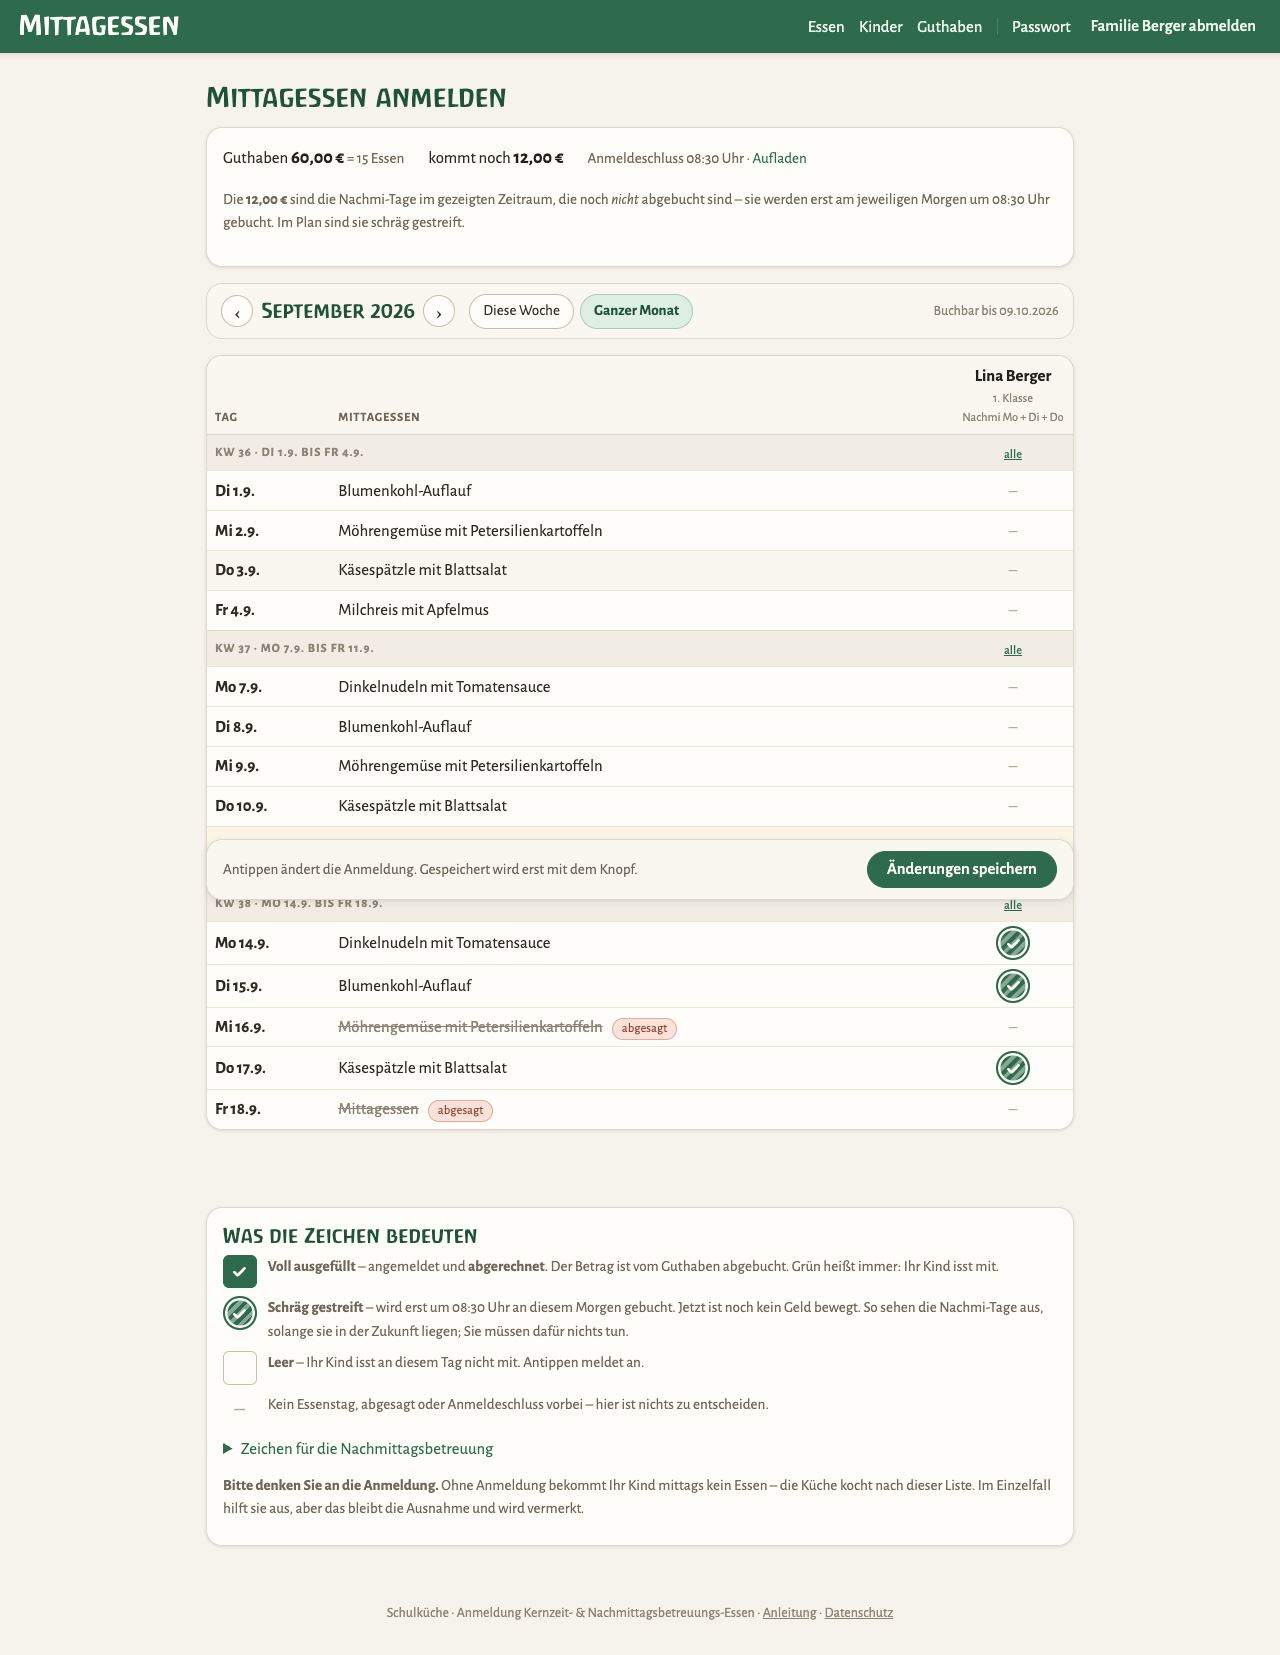Click alle link for KW 38
The height and width of the screenshot is (1655, 1280).
point(1013,905)
